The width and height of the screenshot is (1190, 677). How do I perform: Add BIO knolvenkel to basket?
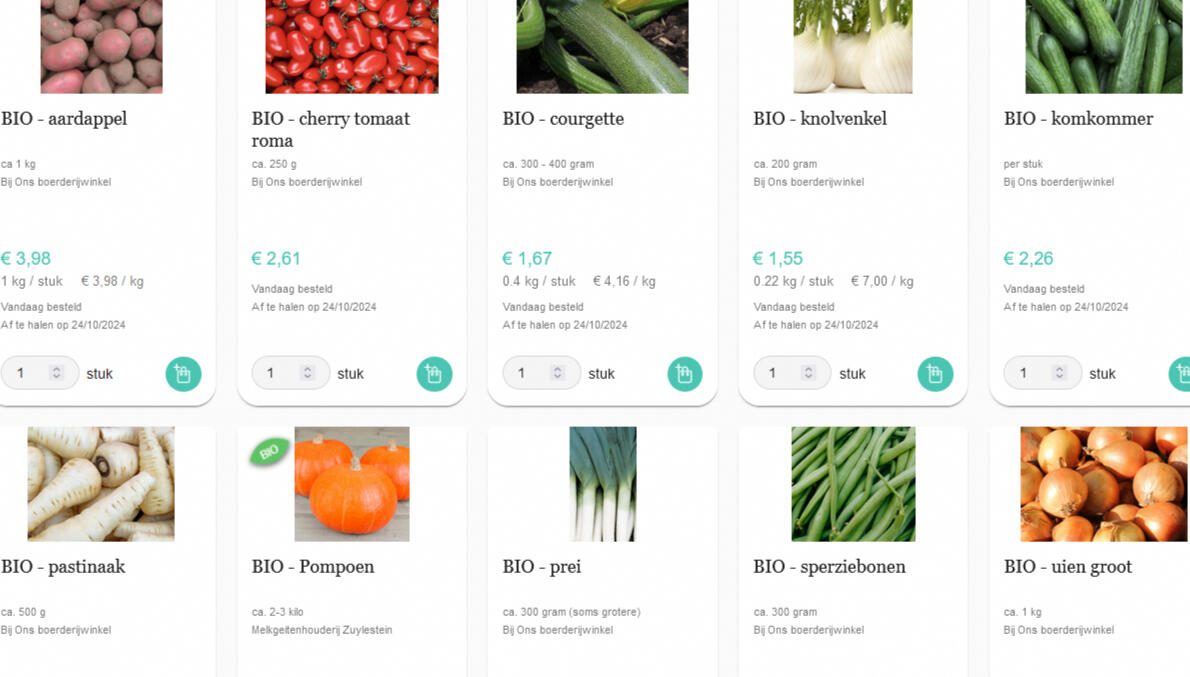(935, 374)
